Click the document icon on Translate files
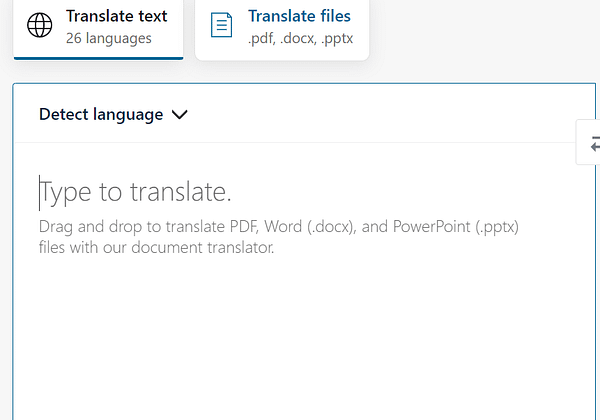The height and width of the screenshot is (420, 600). [222, 27]
